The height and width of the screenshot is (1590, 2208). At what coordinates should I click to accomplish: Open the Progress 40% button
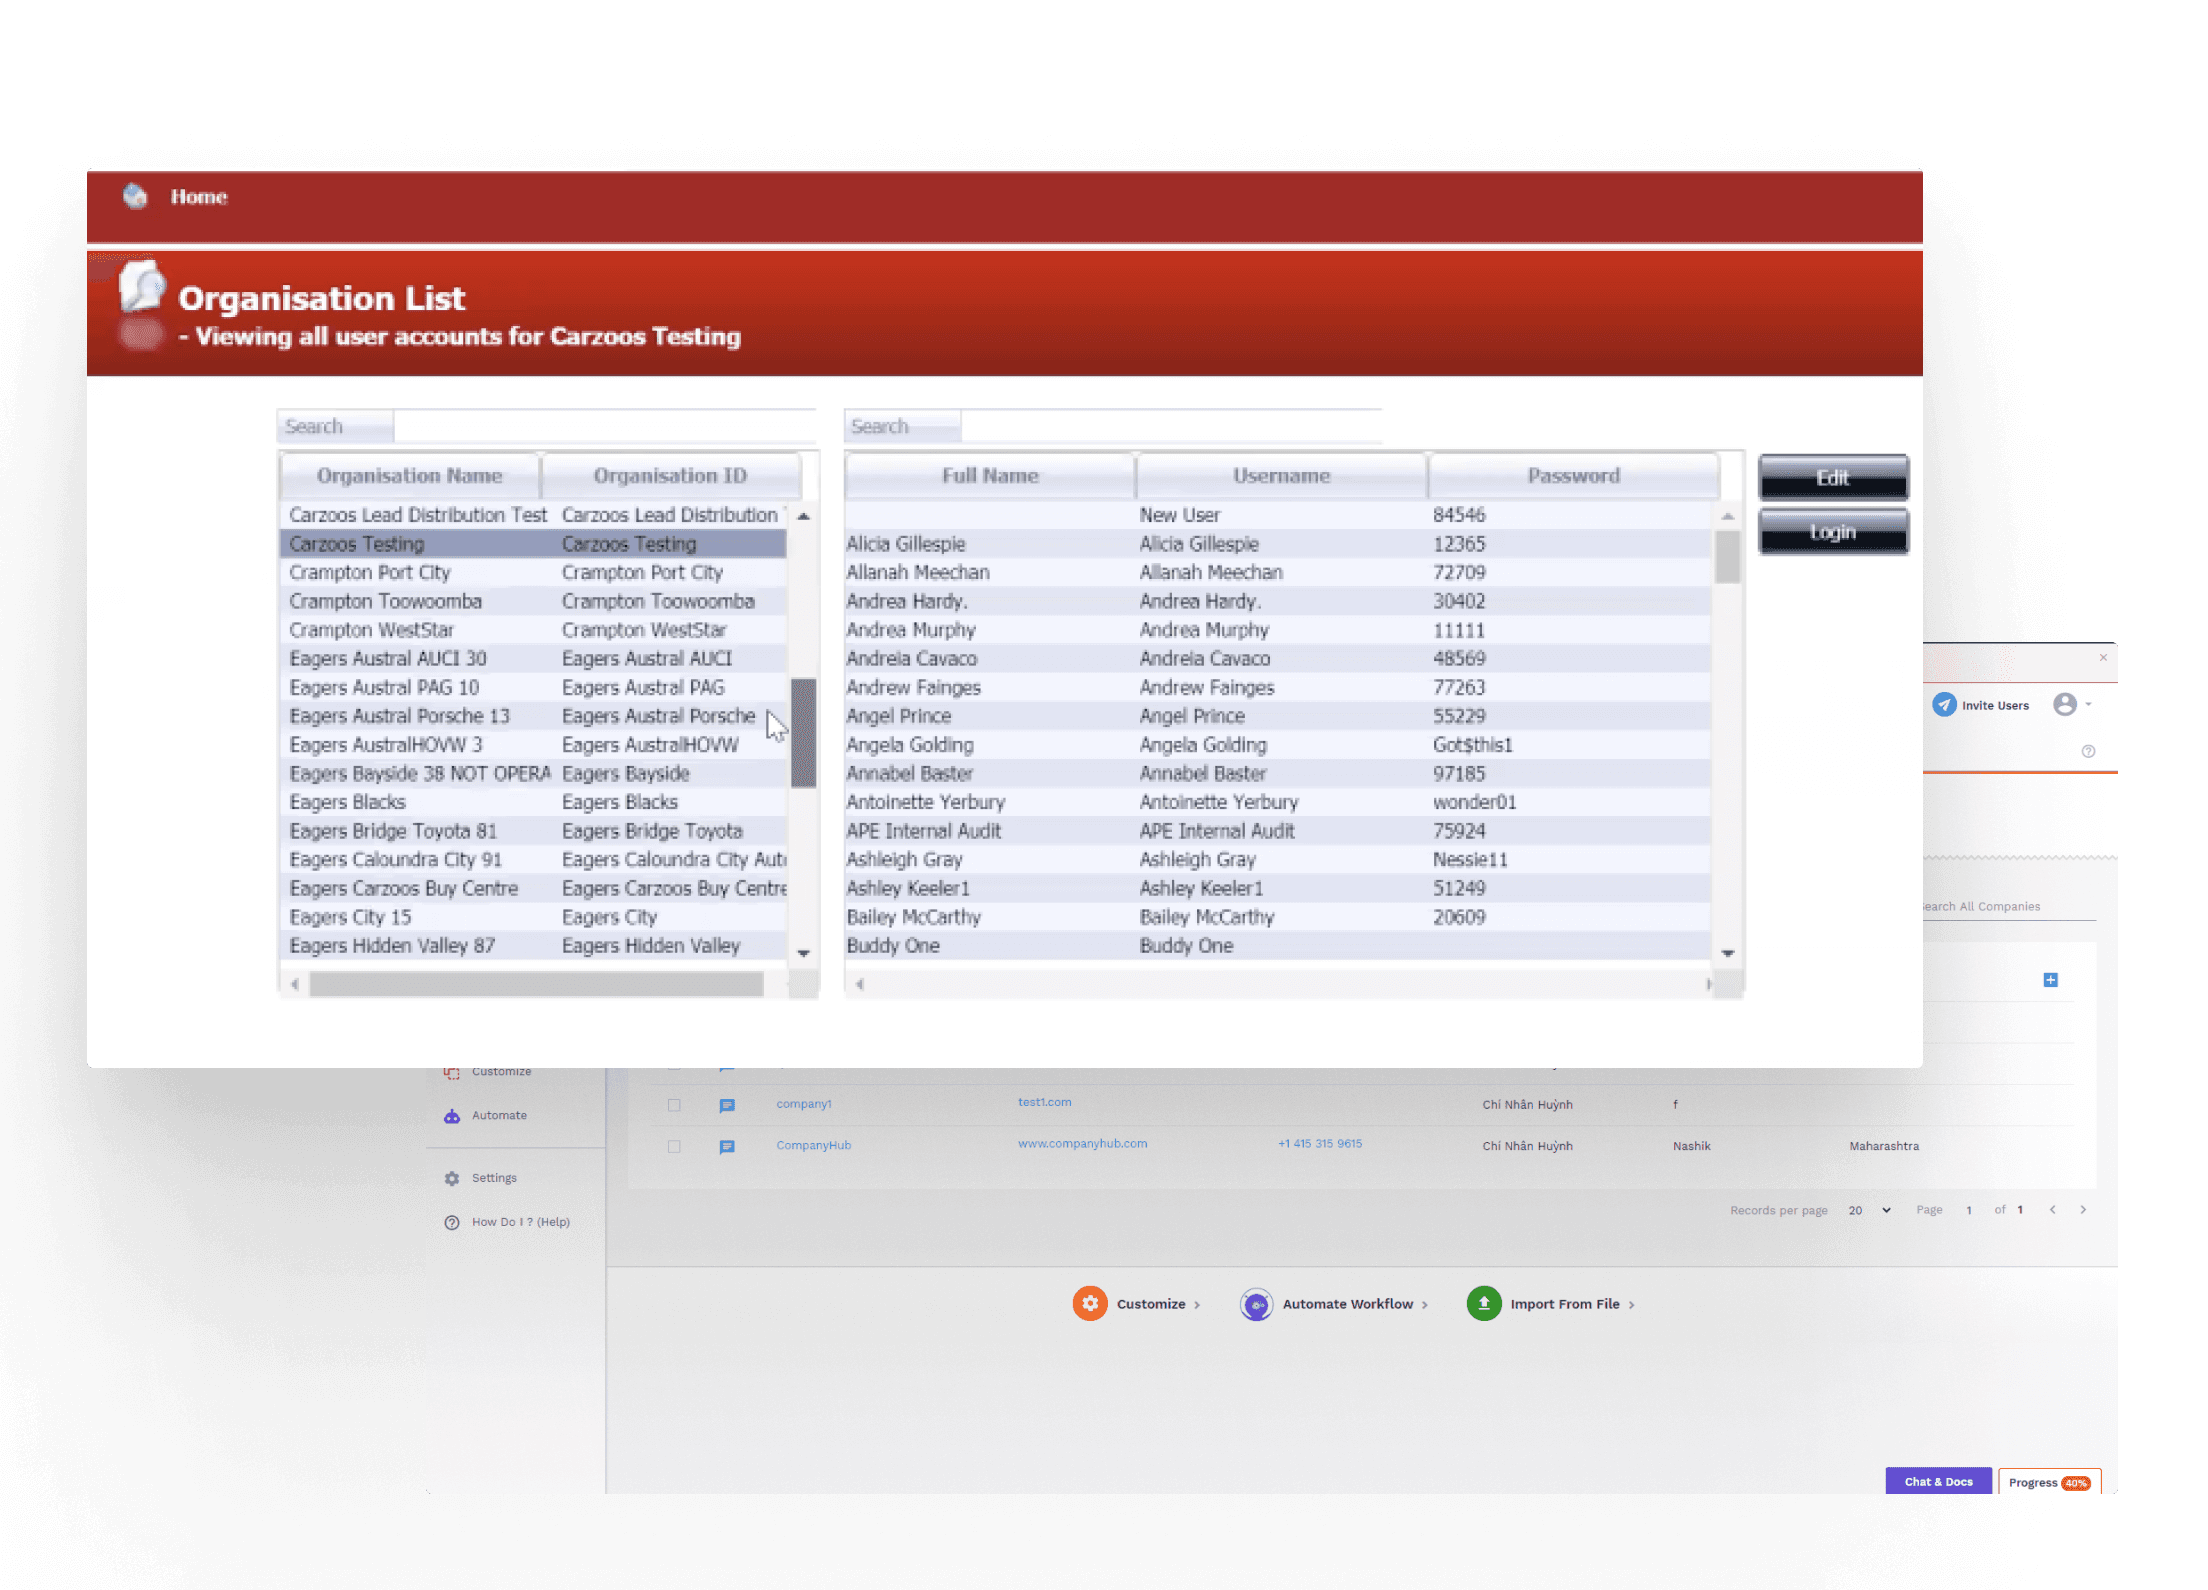(x=2049, y=1482)
